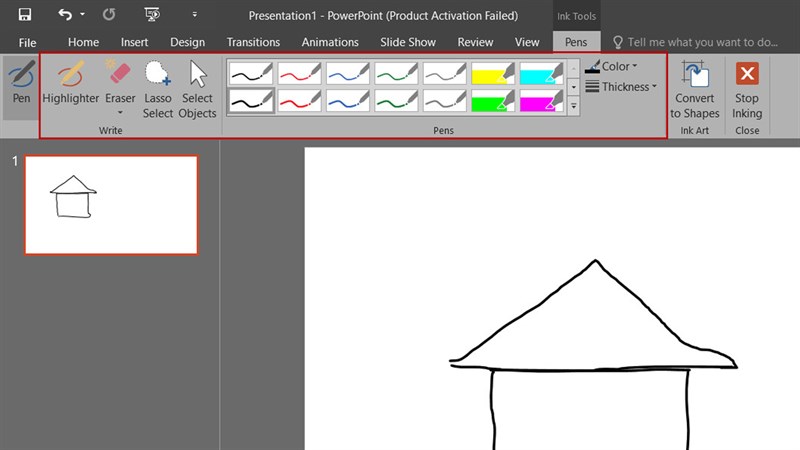Select slide 1 thumbnail with house drawing
This screenshot has width=800, height=450.
pos(111,205)
